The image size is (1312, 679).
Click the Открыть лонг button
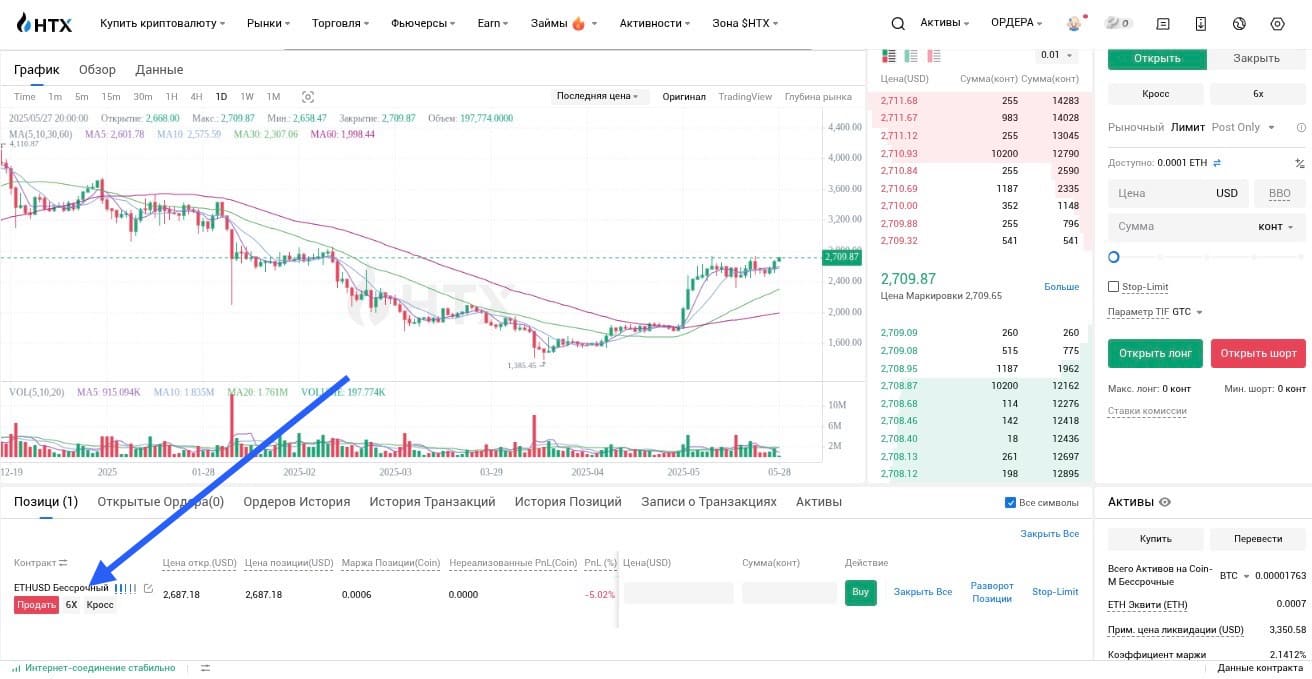pos(1155,353)
